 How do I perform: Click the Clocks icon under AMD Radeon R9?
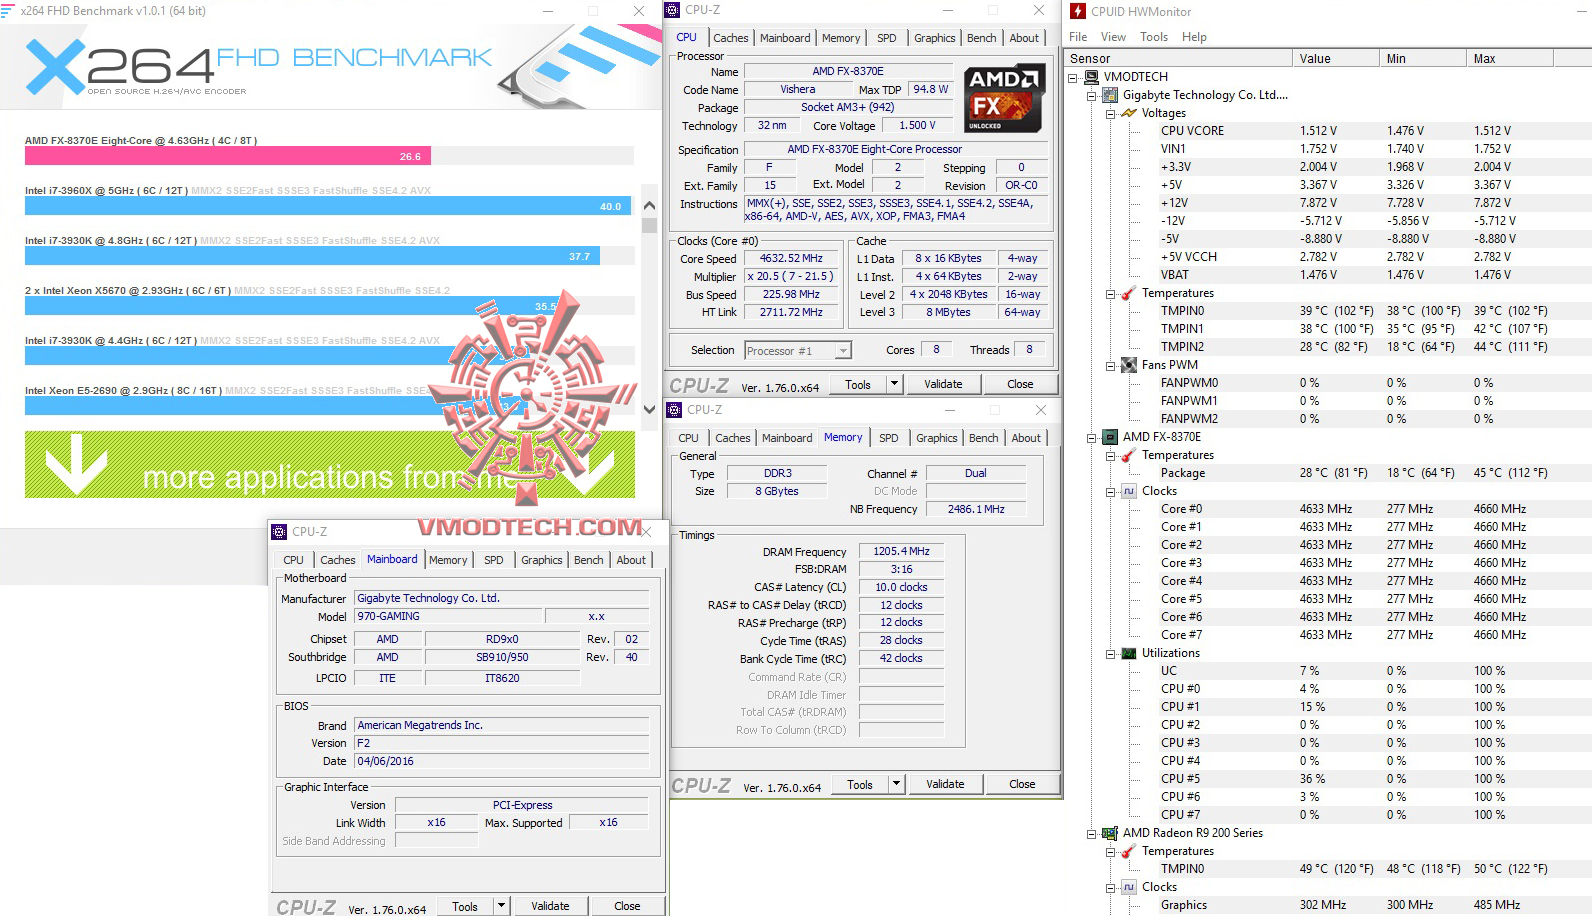pos(1128,887)
